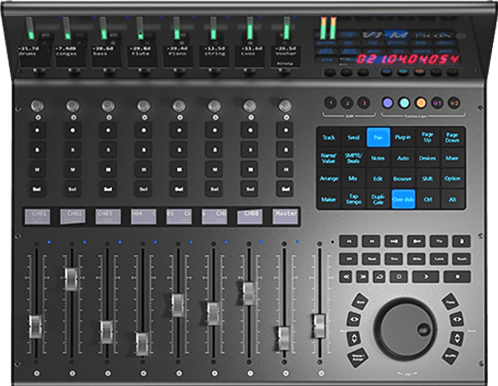Click the Page Up button
Image resolution: width=498 pixels, height=386 pixels.
(x=427, y=137)
